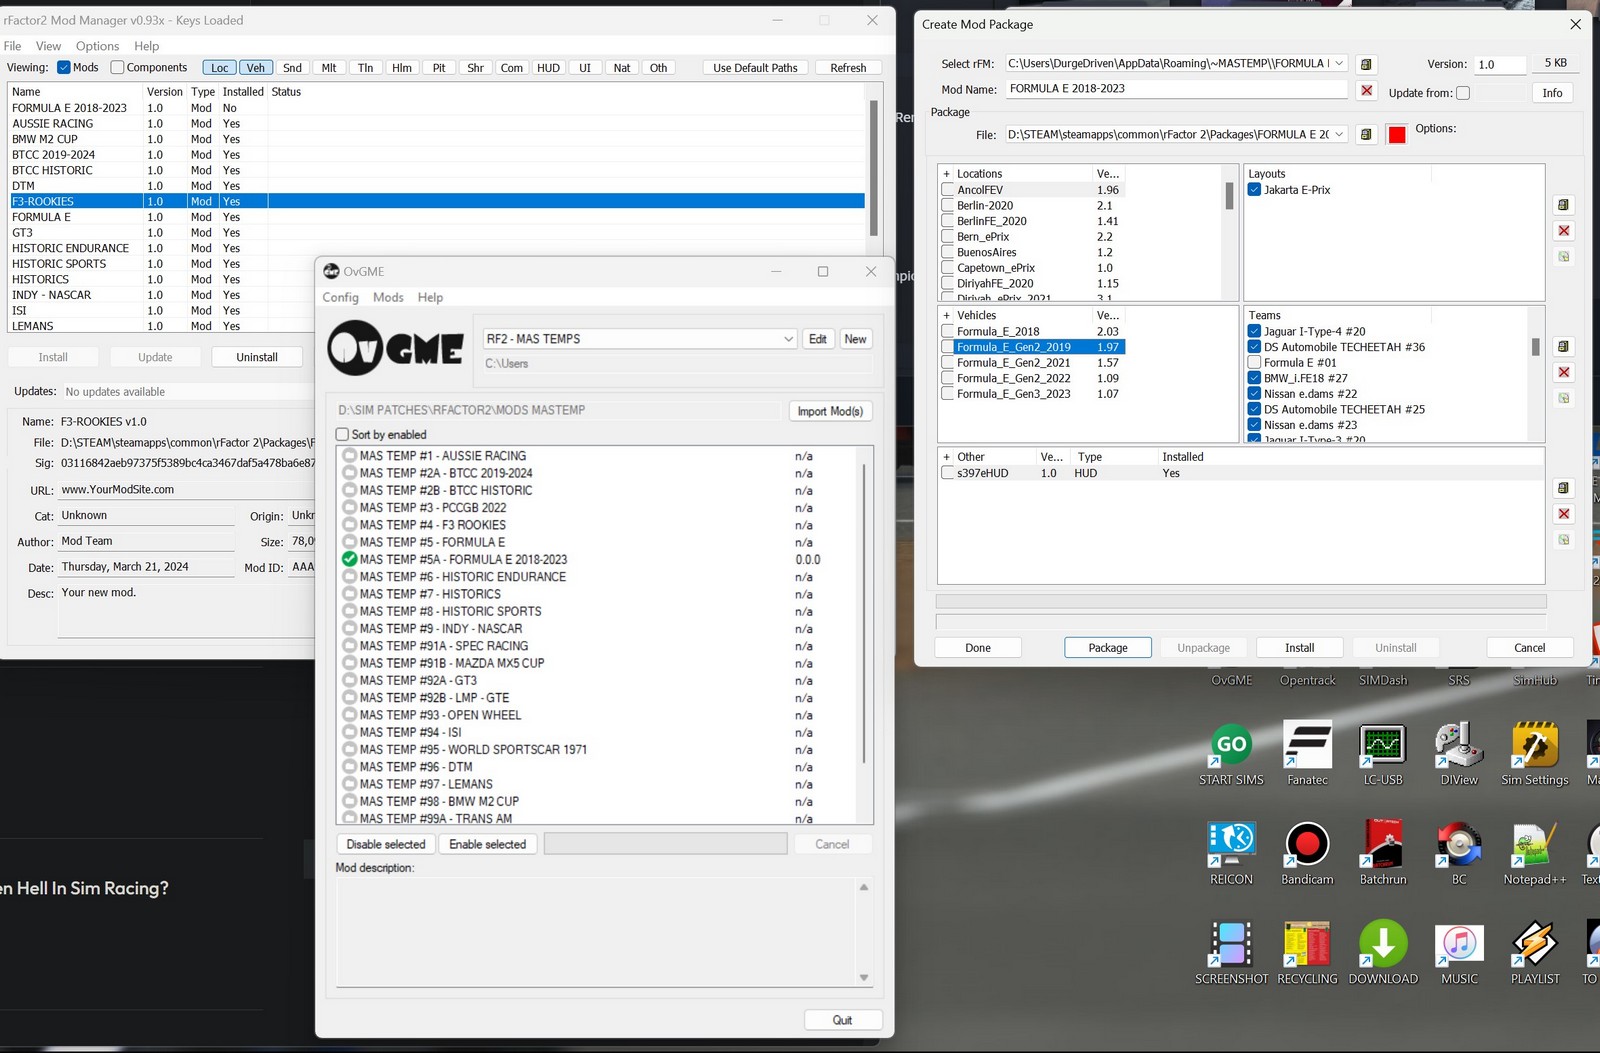Click the red X icon beside the Layouts panel
1600x1053 pixels.
tap(1563, 231)
